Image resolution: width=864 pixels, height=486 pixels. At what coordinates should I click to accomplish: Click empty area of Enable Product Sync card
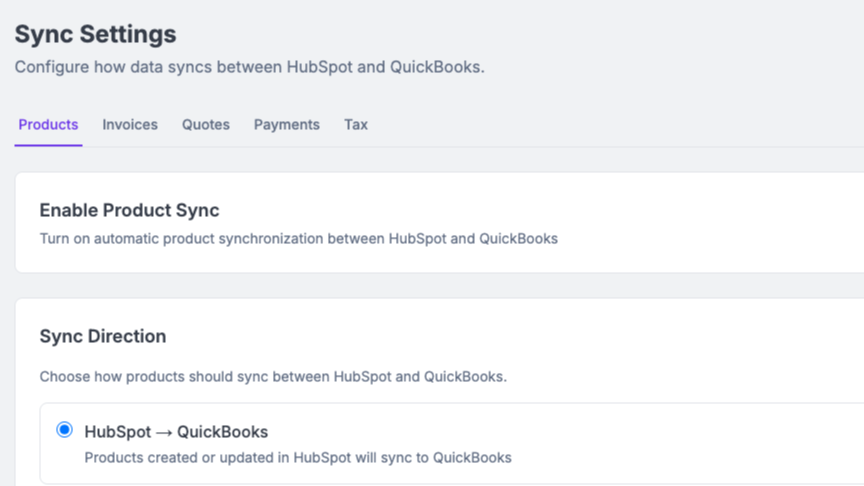(700, 225)
